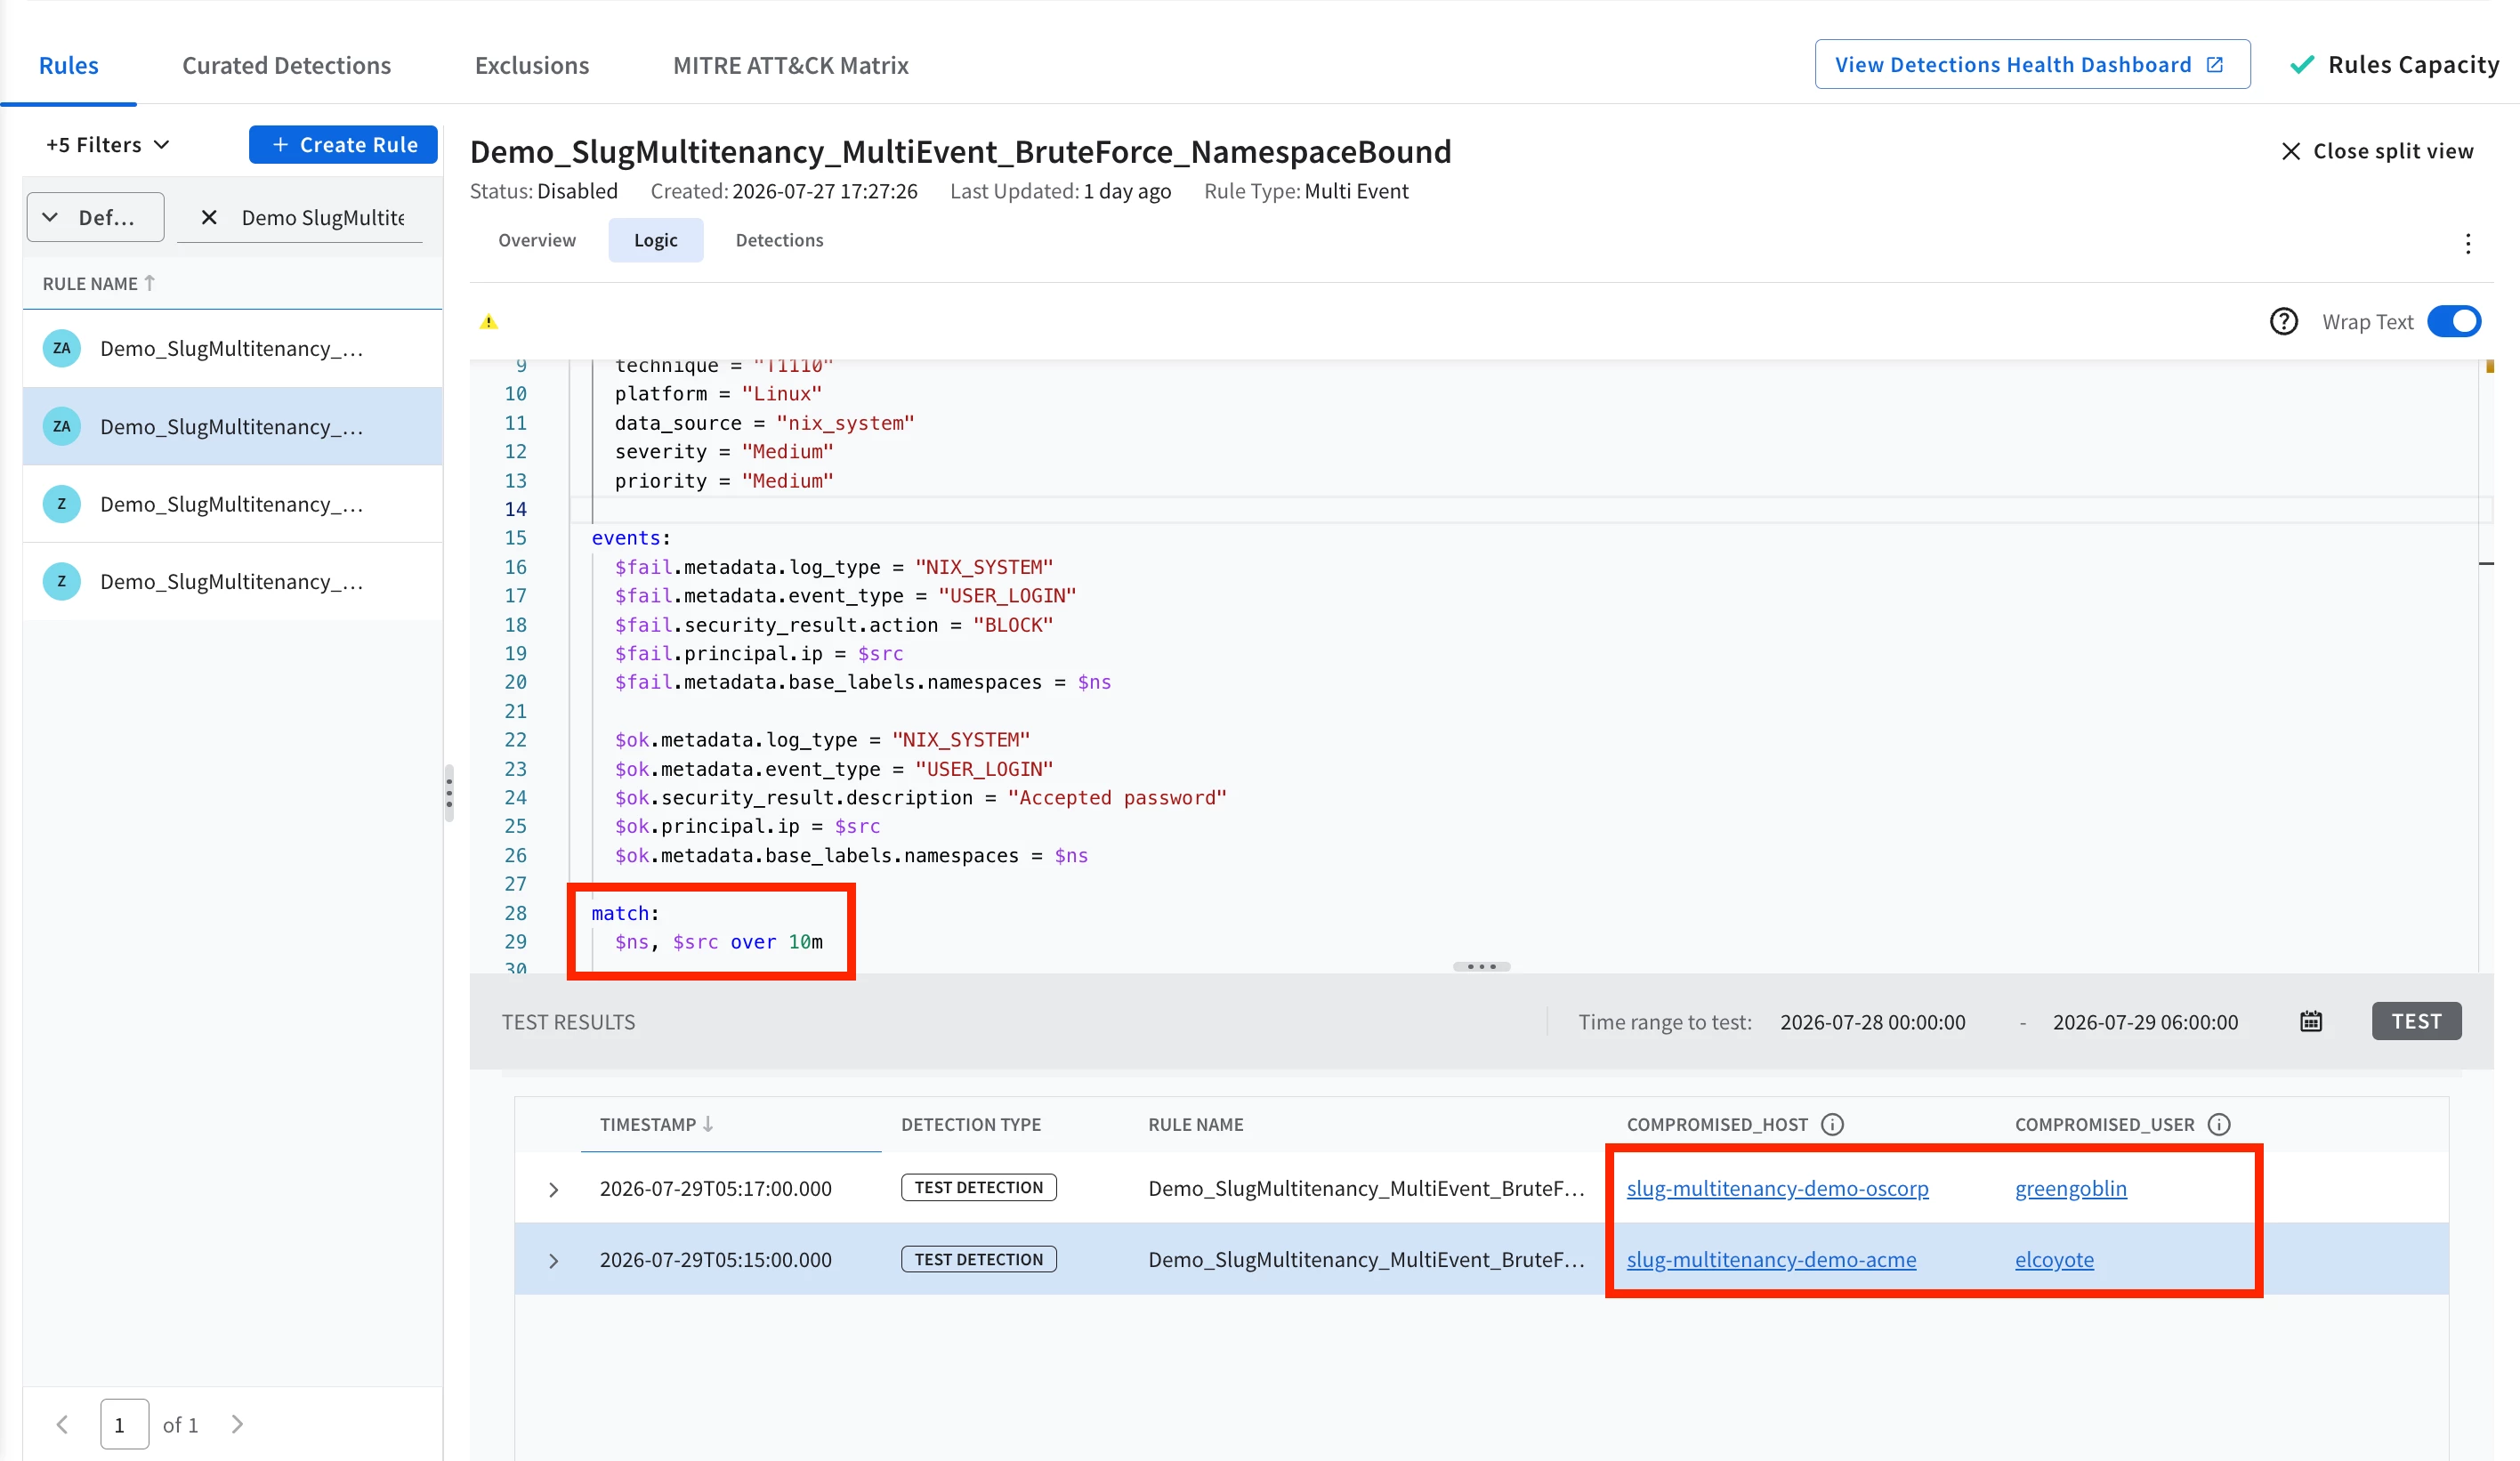The height and width of the screenshot is (1461, 2520).
Task: Click the Create Rule button
Action: point(343,145)
